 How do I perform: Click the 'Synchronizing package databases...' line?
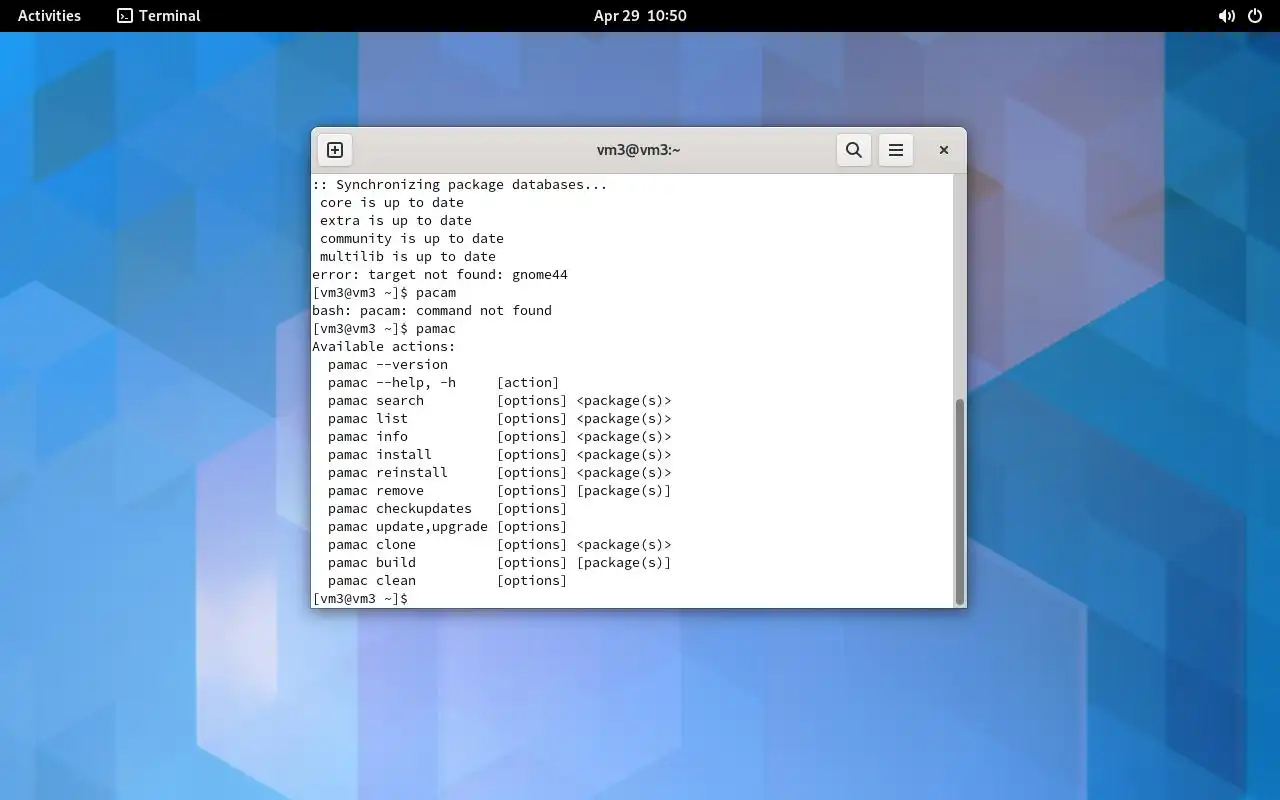tap(460, 185)
